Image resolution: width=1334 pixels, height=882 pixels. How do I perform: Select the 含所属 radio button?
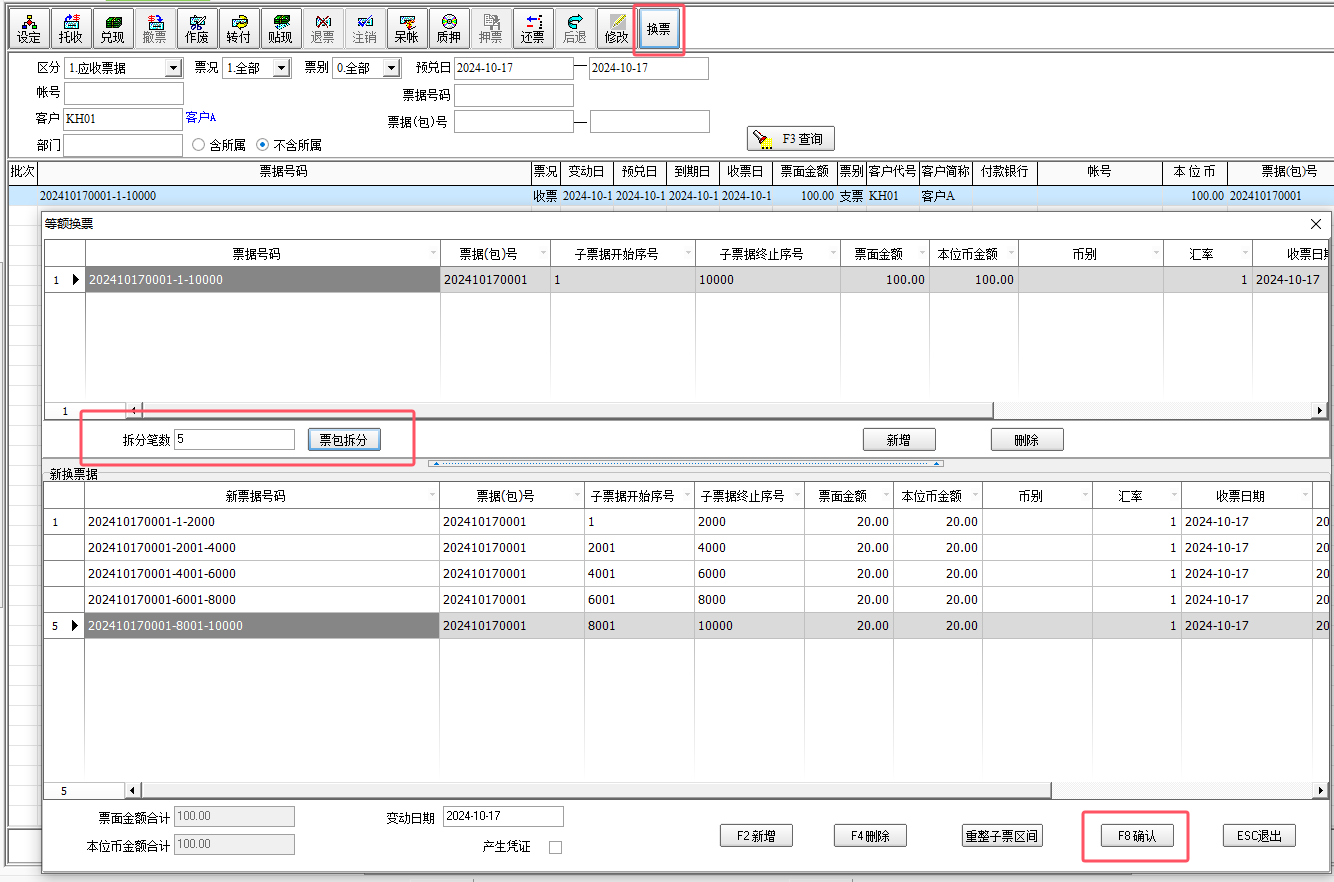pyautogui.click(x=199, y=145)
